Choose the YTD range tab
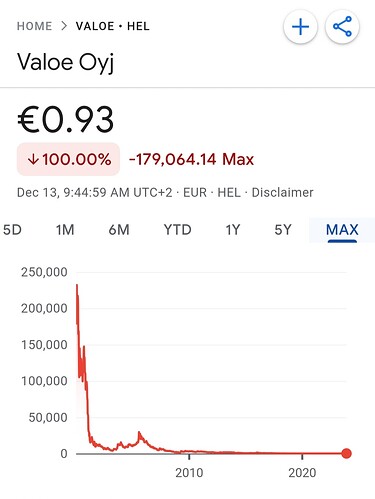 pyautogui.click(x=178, y=230)
